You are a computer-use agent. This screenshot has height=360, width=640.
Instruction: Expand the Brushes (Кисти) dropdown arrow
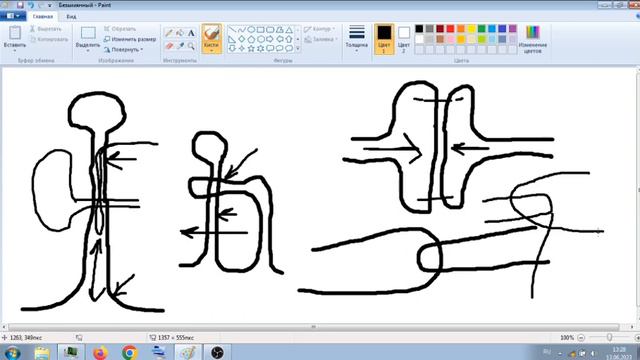coord(211,51)
